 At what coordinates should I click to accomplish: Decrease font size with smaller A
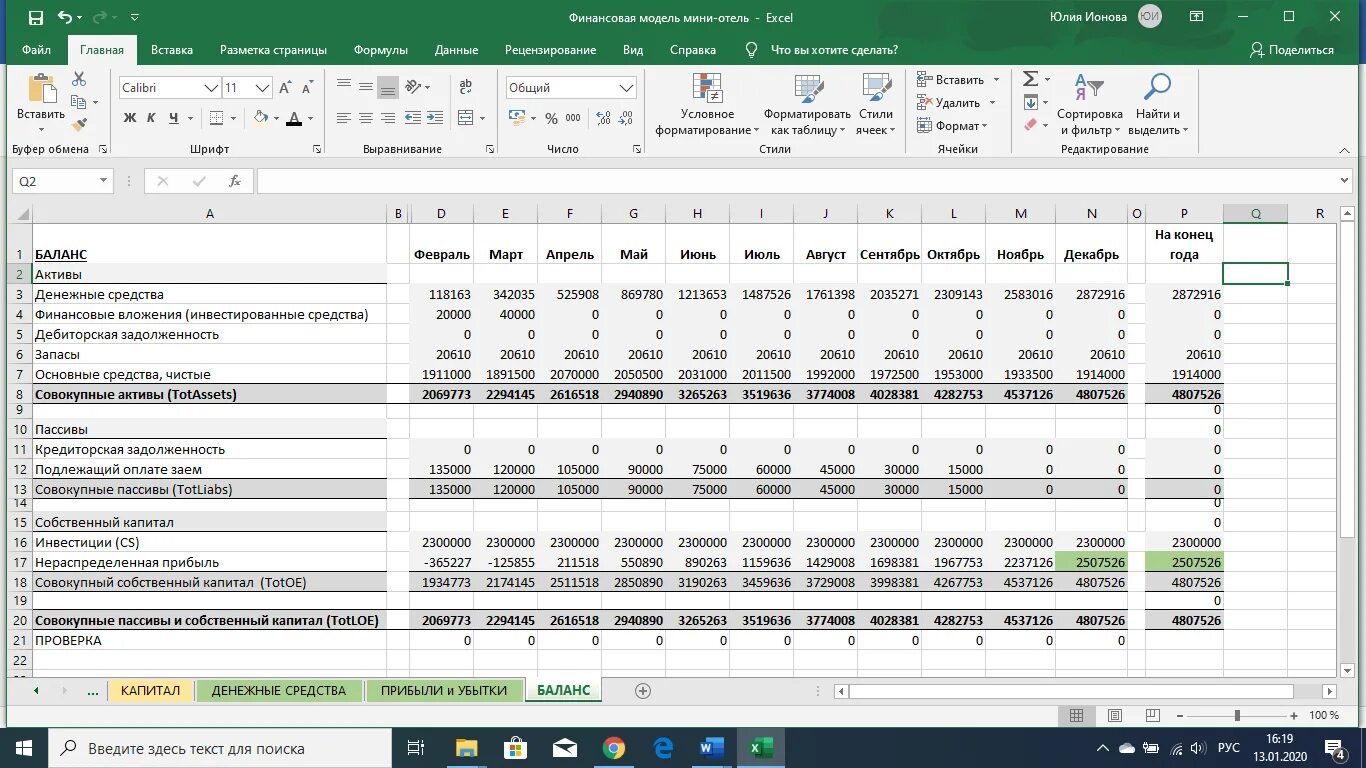click(307, 88)
